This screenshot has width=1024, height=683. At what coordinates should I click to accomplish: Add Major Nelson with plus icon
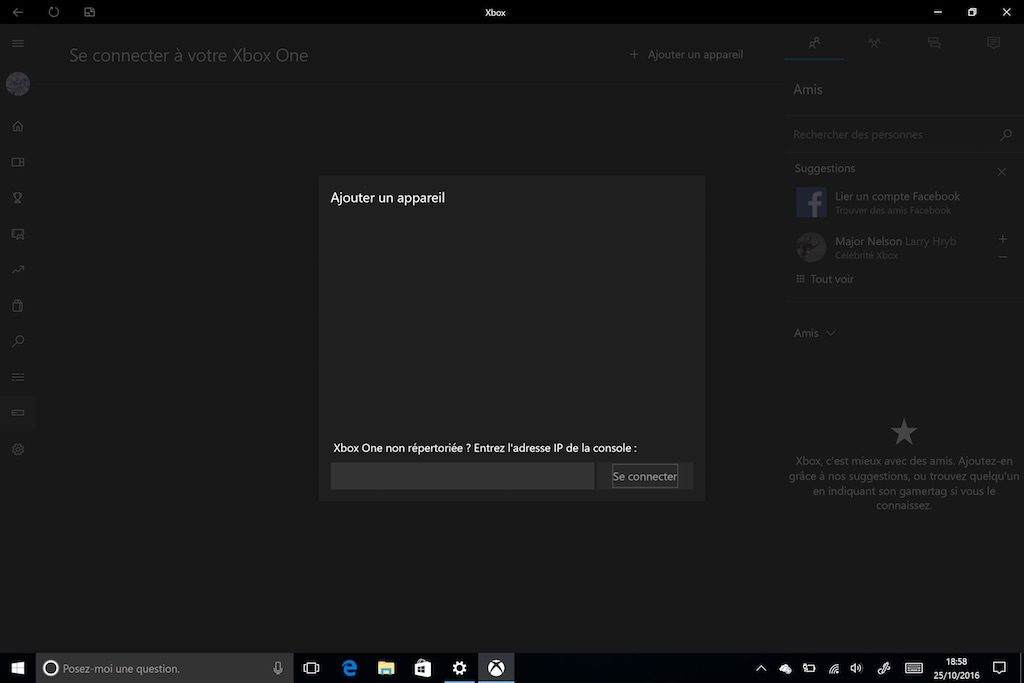coord(1002,239)
